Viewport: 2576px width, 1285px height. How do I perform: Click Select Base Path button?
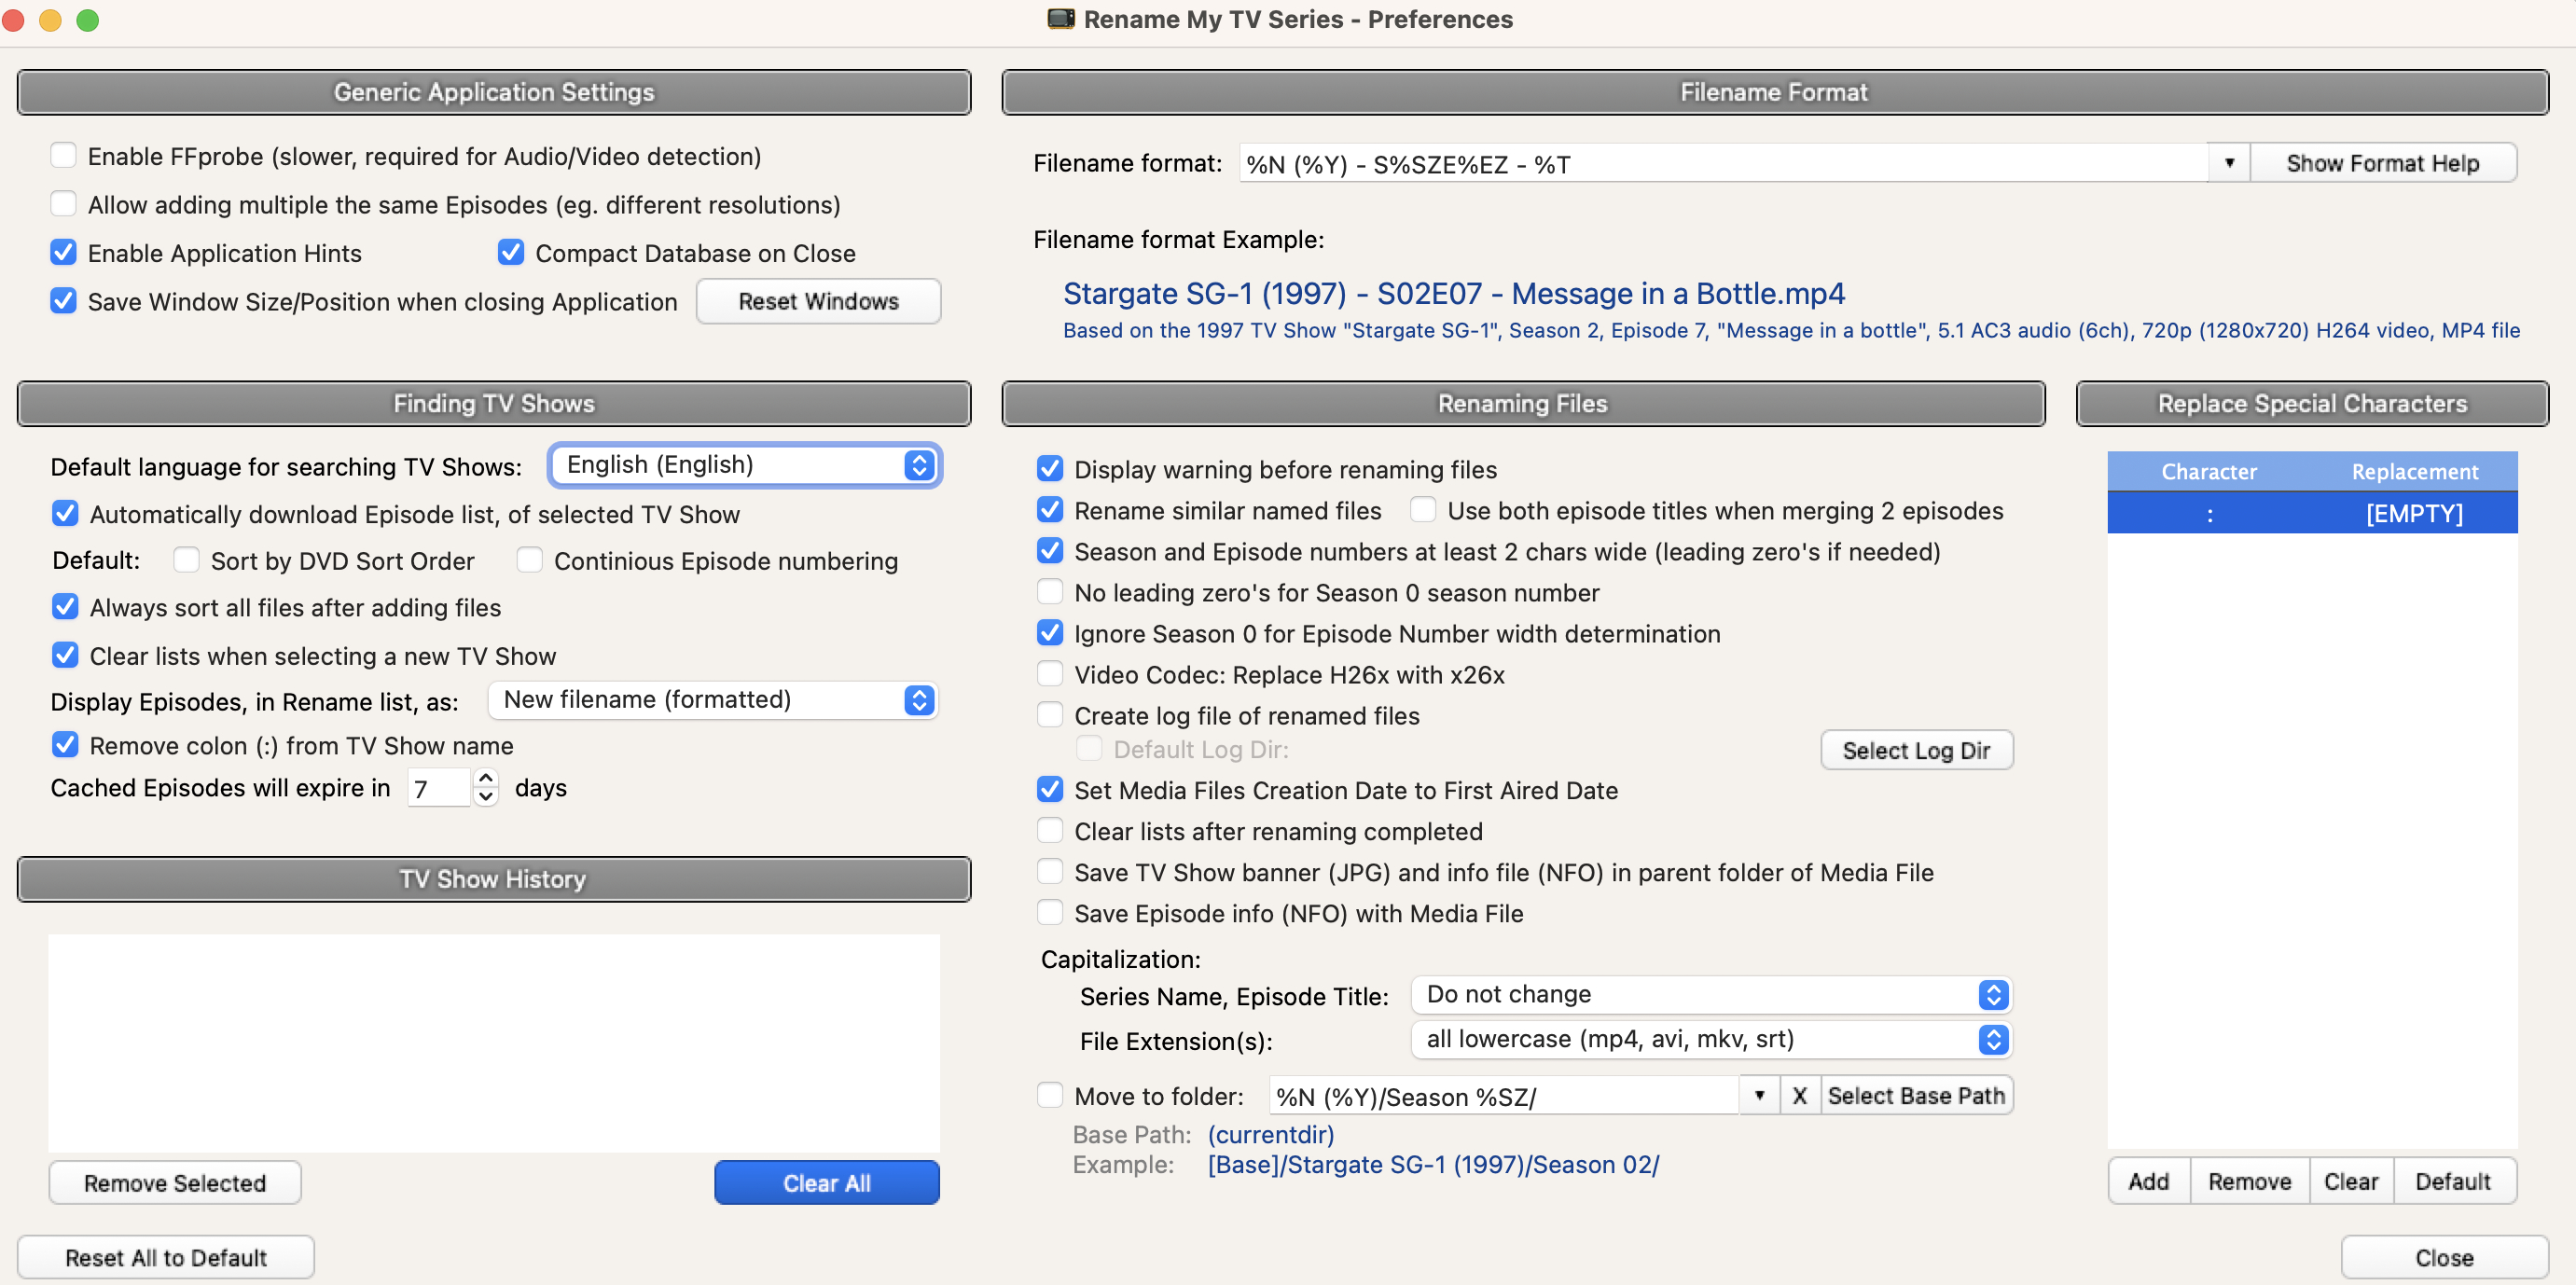click(x=1915, y=1096)
